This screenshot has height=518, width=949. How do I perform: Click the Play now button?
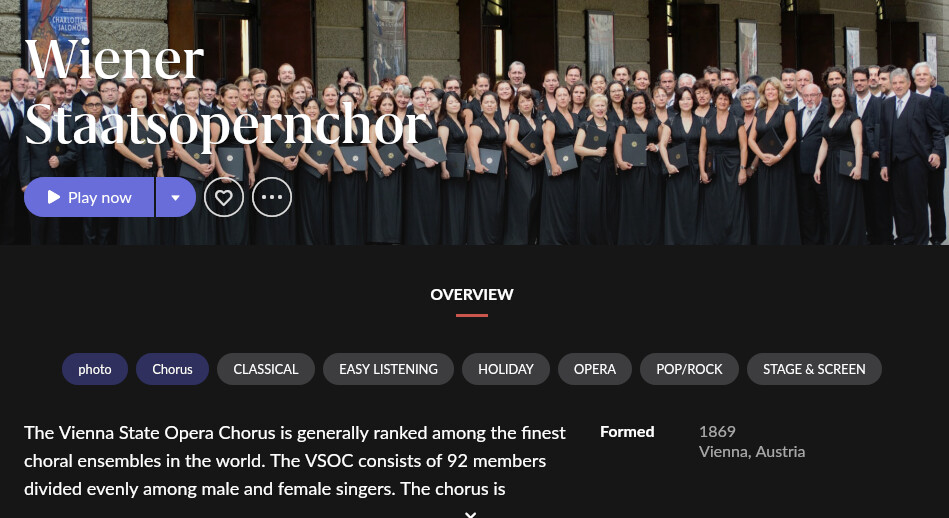(89, 197)
